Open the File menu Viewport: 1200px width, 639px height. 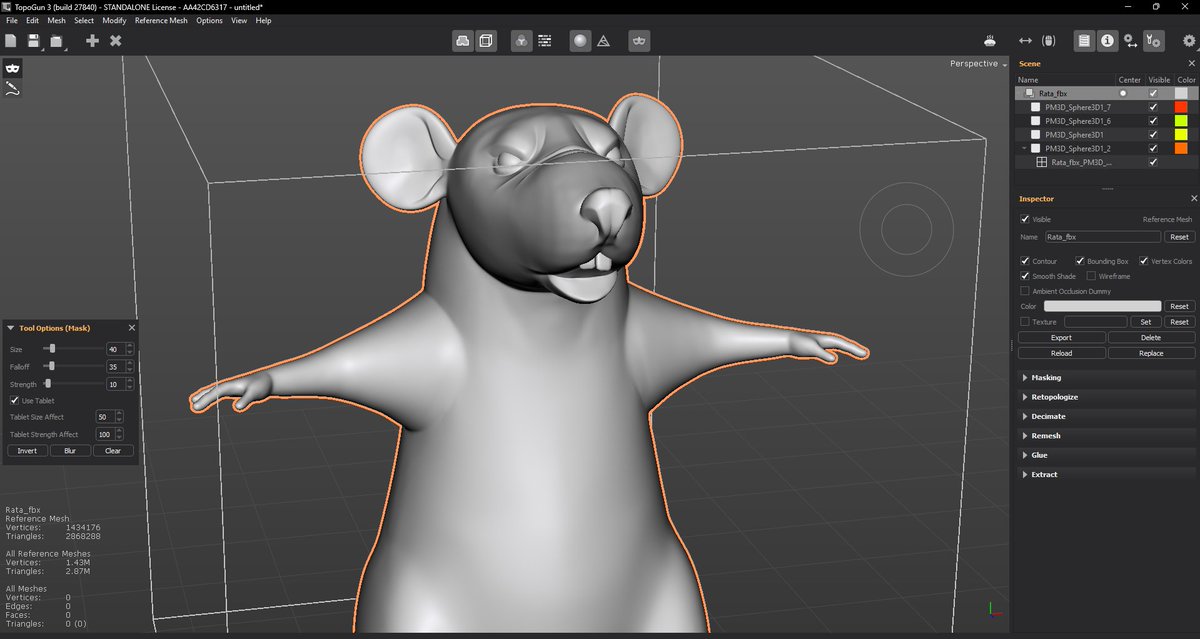(x=12, y=20)
